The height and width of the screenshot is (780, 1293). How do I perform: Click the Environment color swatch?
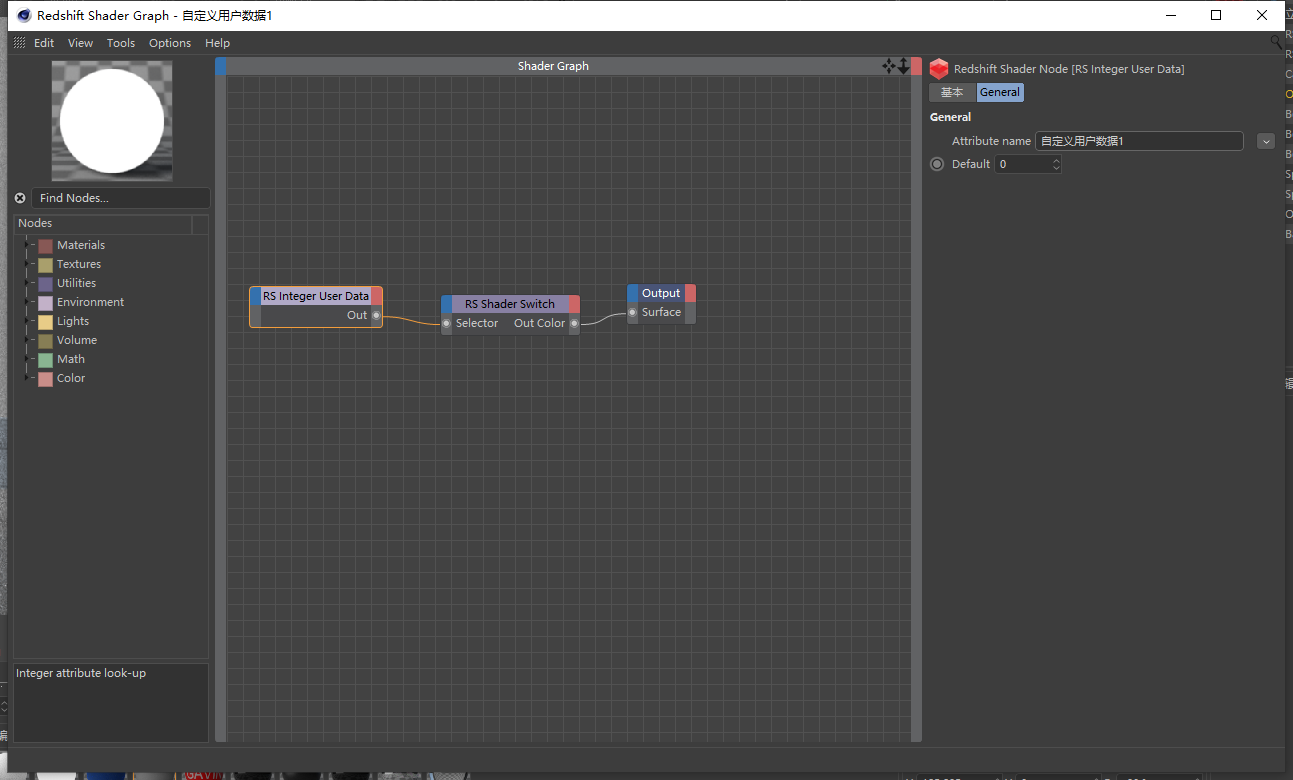click(x=46, y=302)
